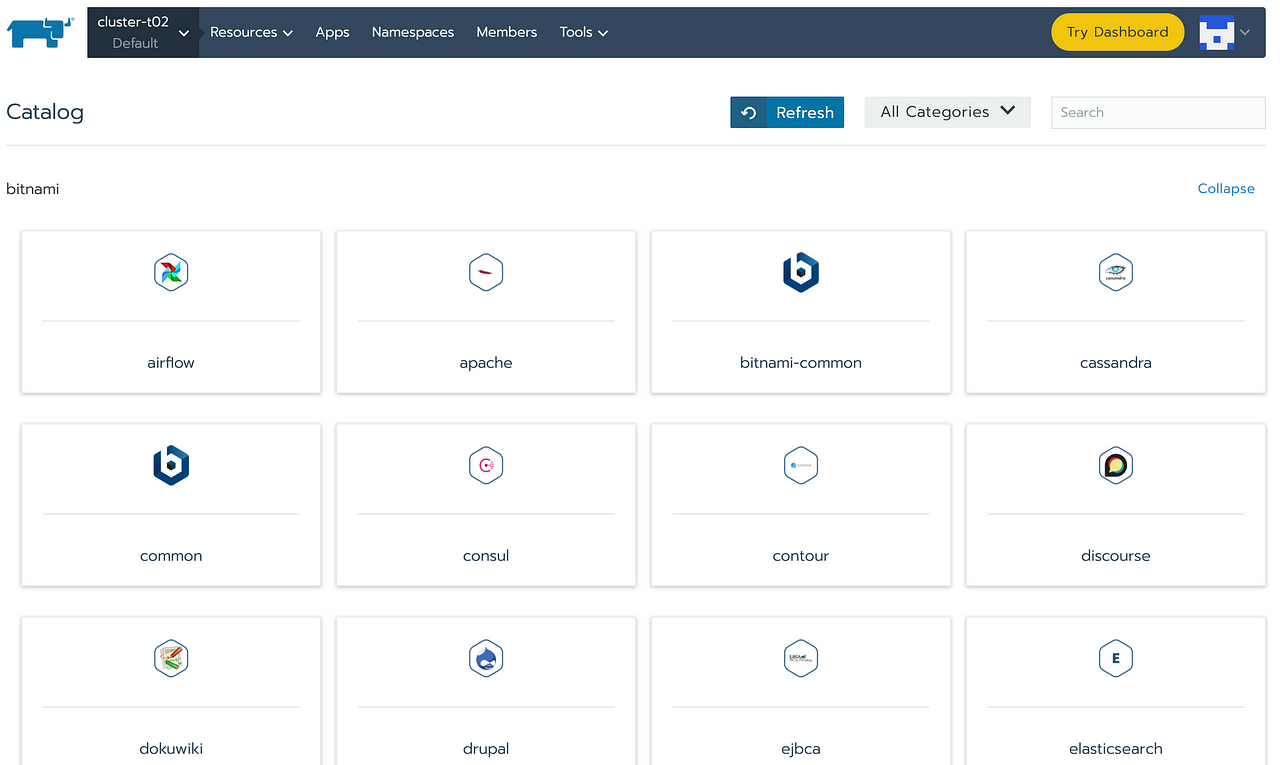Screen dimensions: 1280x765
Task: Select the common card name
Action: pos(171,556)
